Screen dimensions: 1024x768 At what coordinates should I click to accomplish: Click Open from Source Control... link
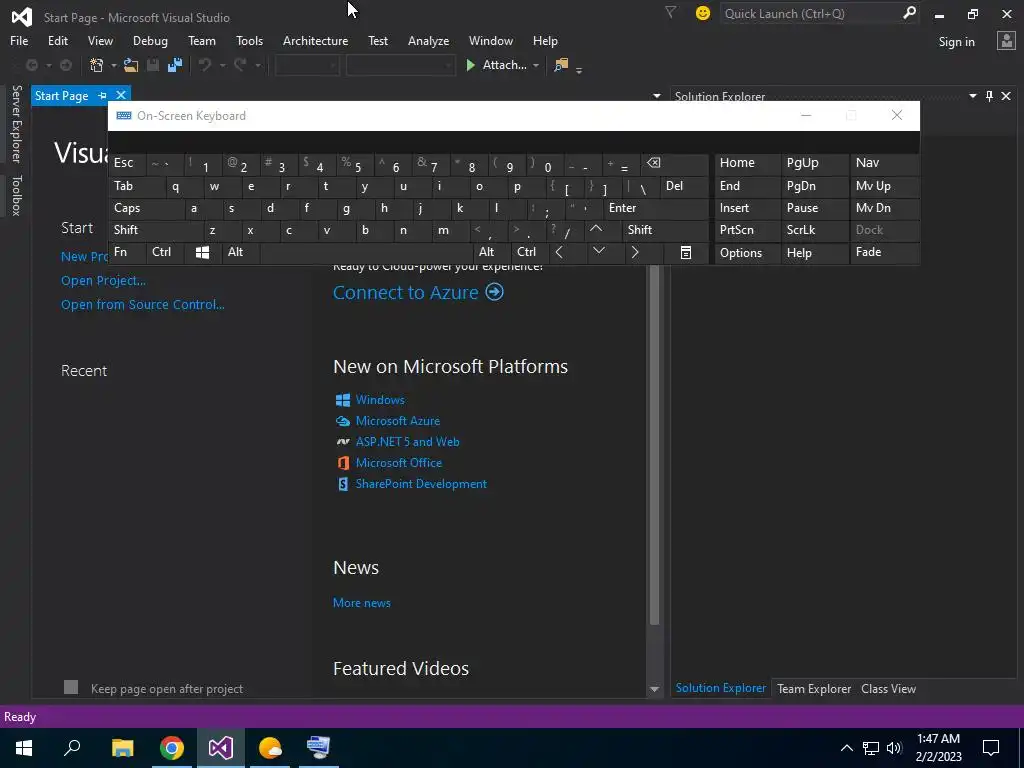142,304
